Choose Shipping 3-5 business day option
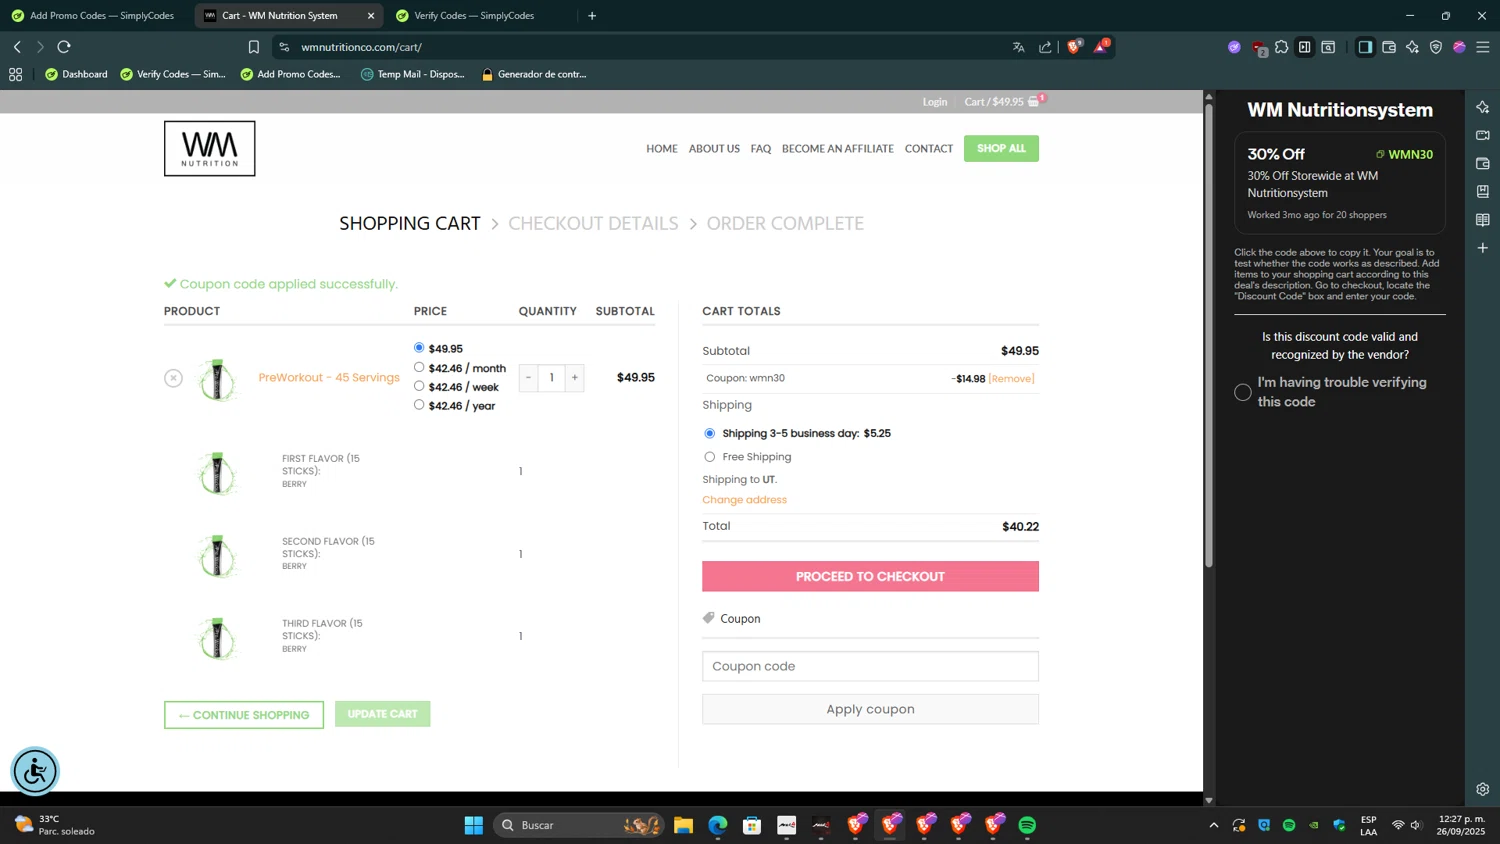This screenshot has width=1500, height=844. (710, 433)
